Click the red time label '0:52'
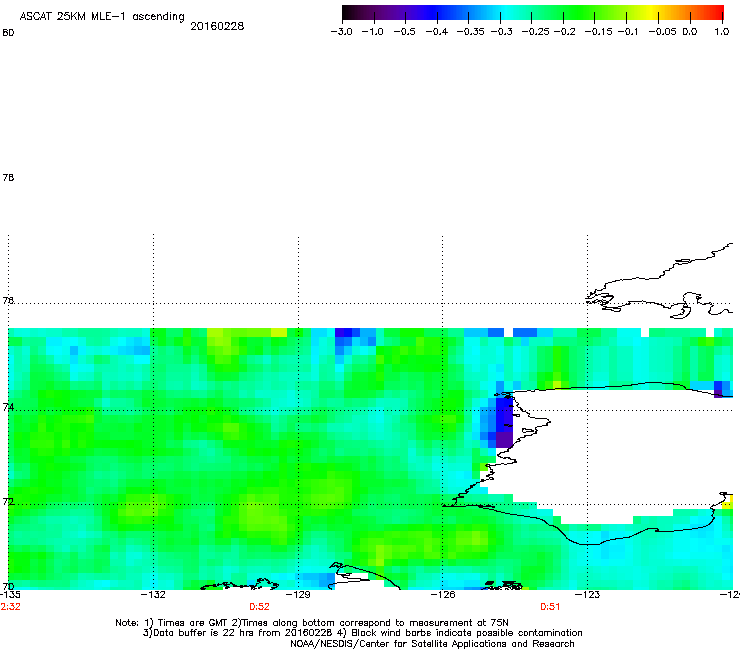Viewport: 740px width, 650px height. (259, 607)
